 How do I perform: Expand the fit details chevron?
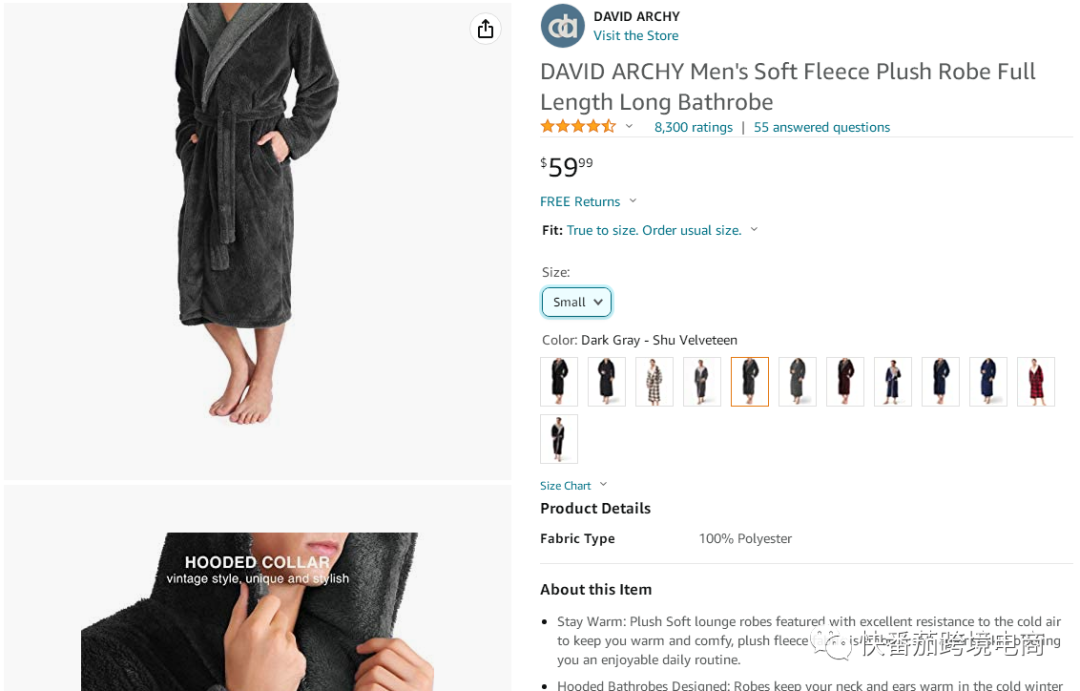click(754, 230)
